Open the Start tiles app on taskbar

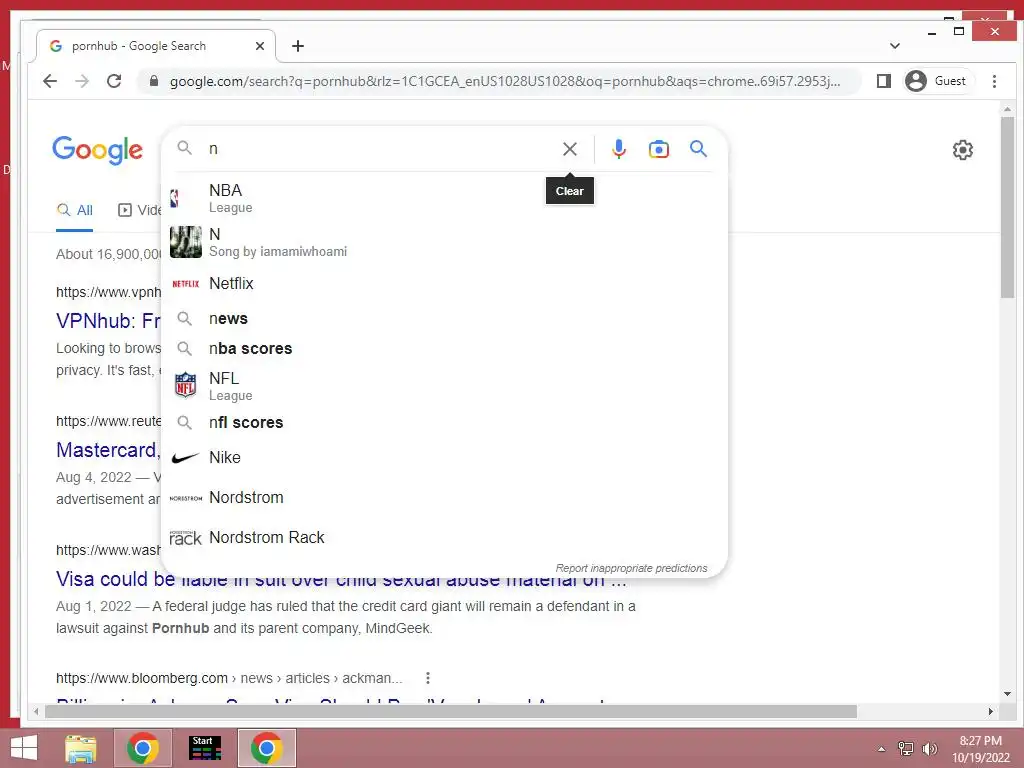pyautogui.click(x=204, y=748)
